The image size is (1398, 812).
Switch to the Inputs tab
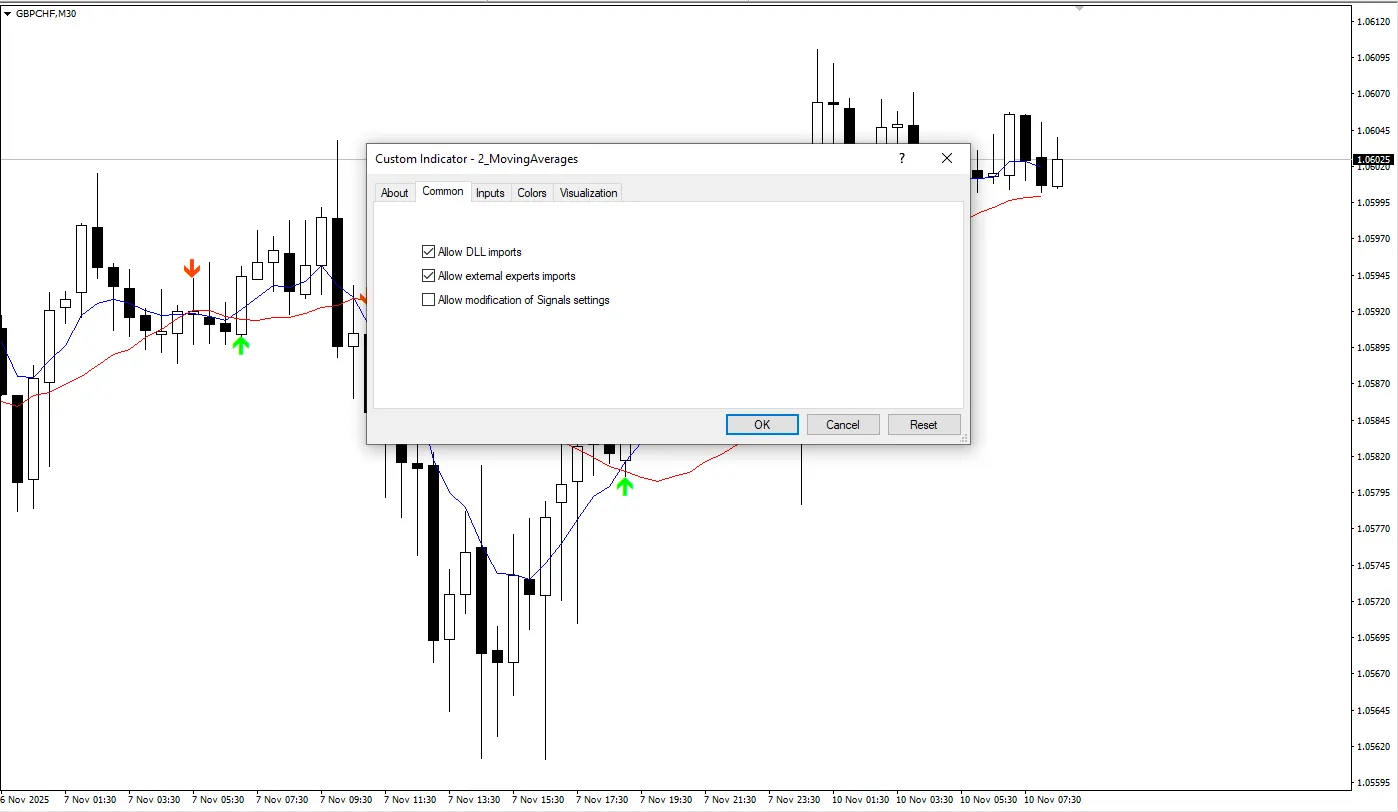490,193
